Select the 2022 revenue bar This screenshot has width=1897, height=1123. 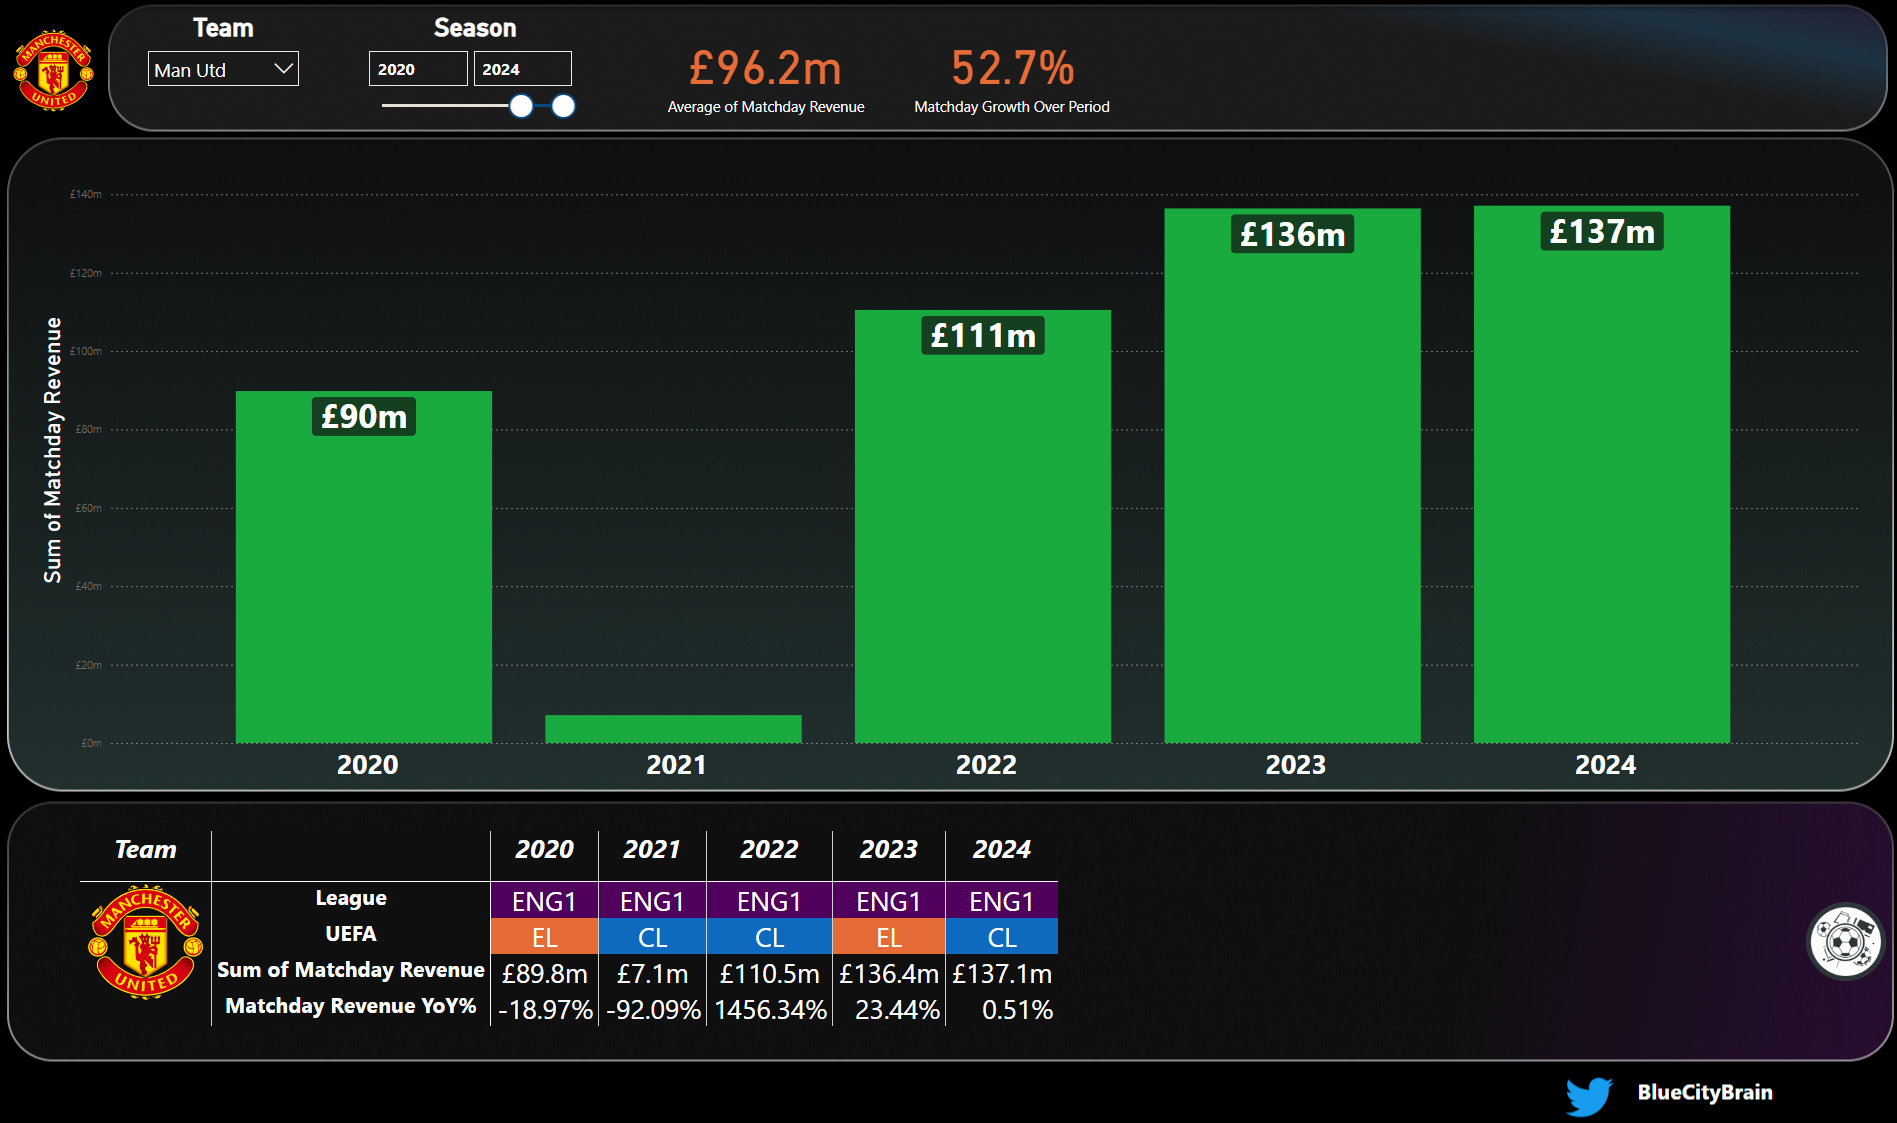(x=983, y=526)
